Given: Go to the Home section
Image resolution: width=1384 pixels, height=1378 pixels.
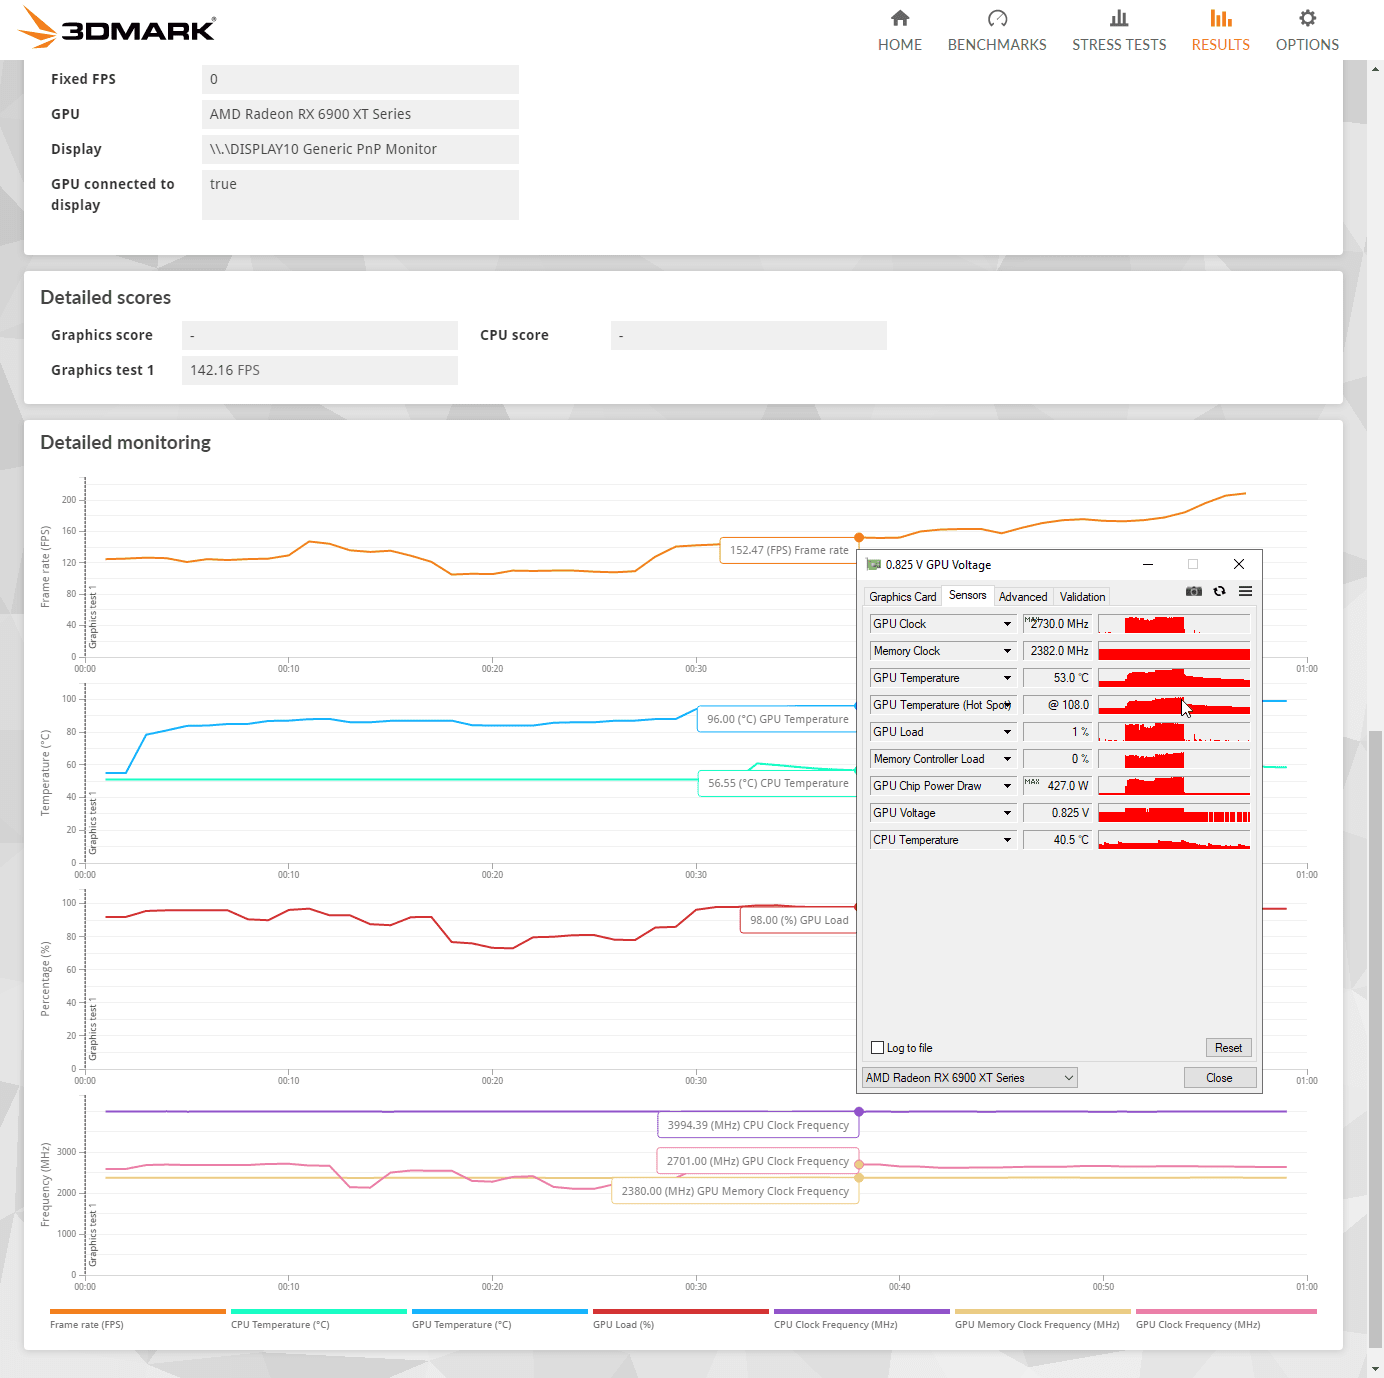Looking at the screenshot, I should click(900, 30).
